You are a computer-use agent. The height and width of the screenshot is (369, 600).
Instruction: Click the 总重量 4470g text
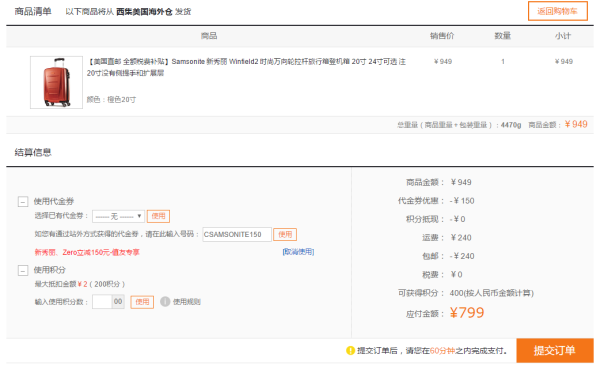(459, 125)
